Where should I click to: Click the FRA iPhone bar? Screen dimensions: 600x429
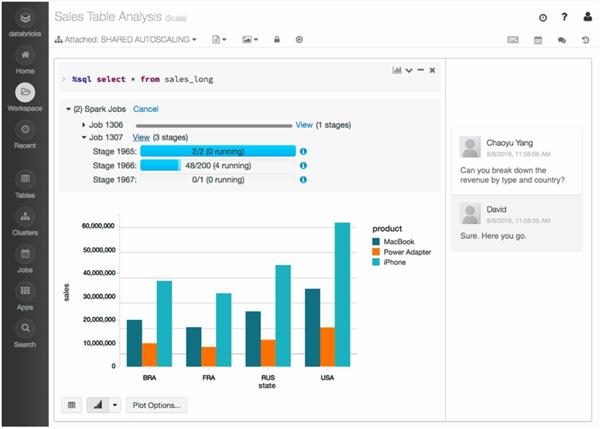223,330
